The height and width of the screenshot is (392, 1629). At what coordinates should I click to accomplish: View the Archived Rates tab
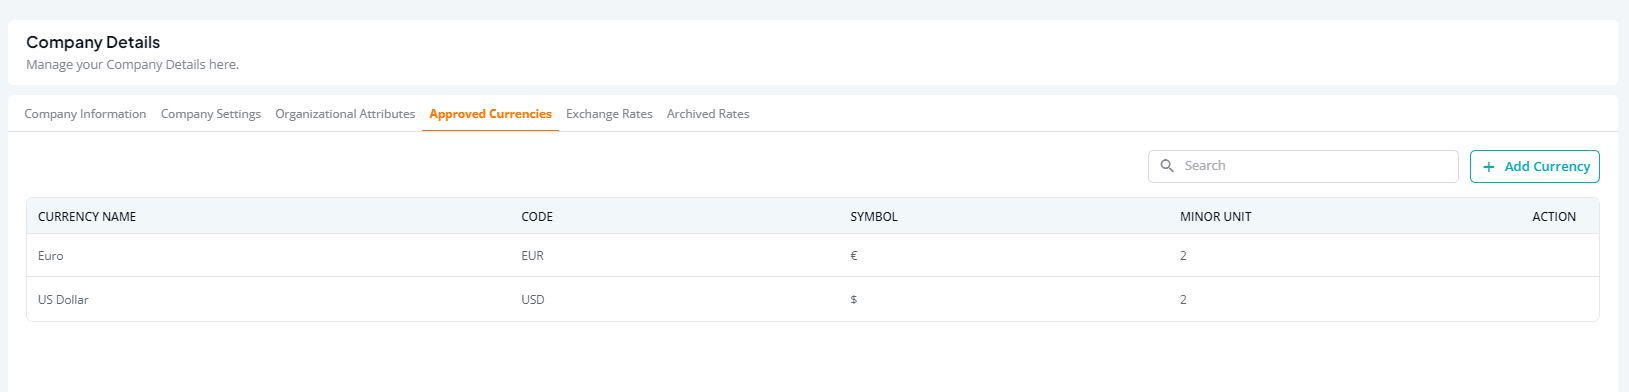(x=708, y=114)
